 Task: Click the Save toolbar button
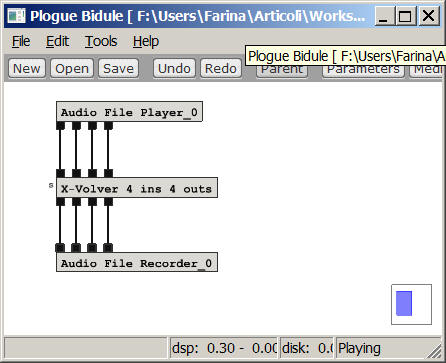click(118, 68)
